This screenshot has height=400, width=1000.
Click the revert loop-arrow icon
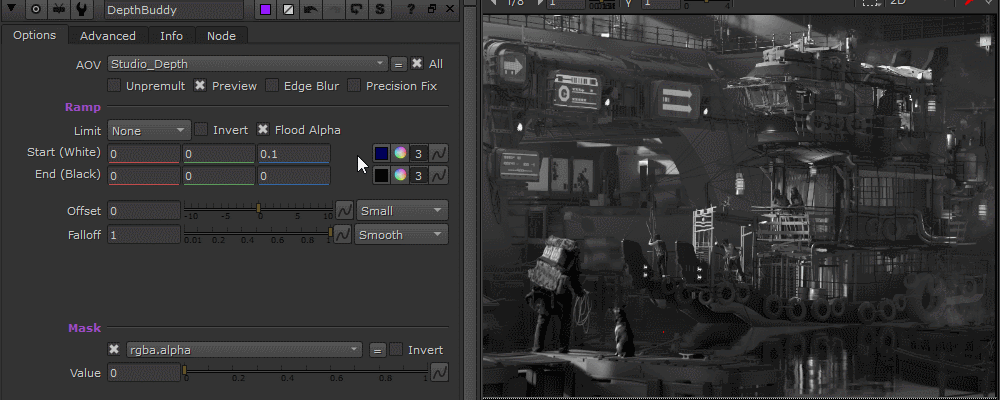point(357,10)
